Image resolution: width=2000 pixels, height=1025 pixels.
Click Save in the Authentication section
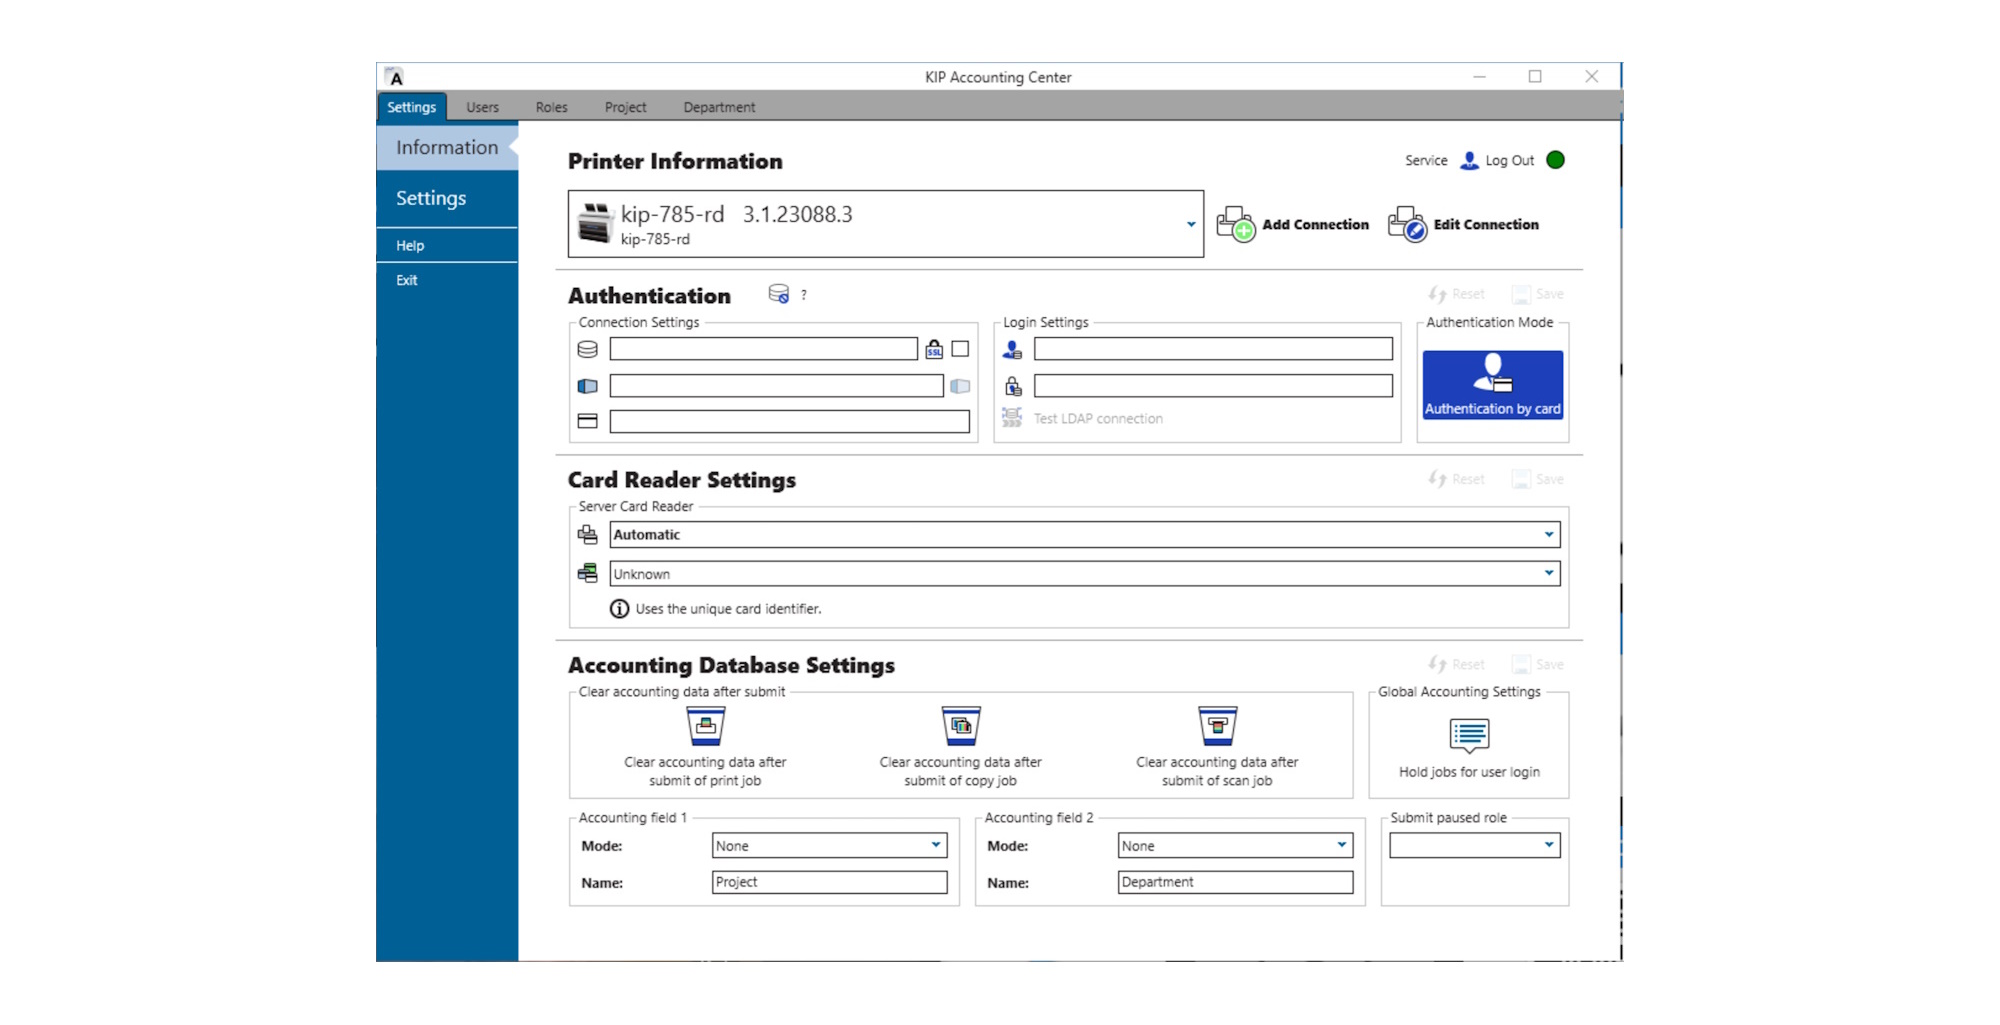[x=1538, y=294]
